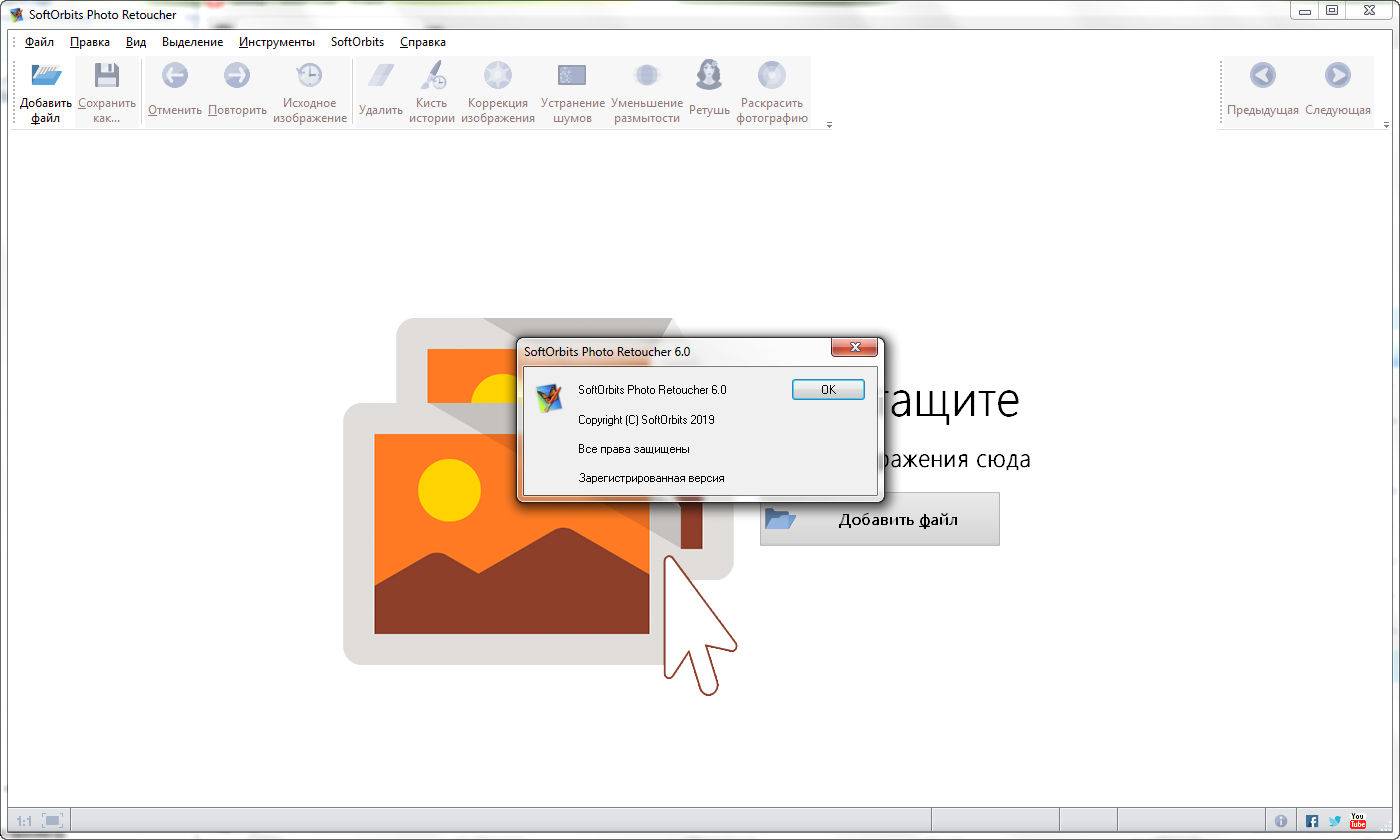Click the large Добавить файл button in the drop area
The image size is (1400, 840).
coord(880,519)
